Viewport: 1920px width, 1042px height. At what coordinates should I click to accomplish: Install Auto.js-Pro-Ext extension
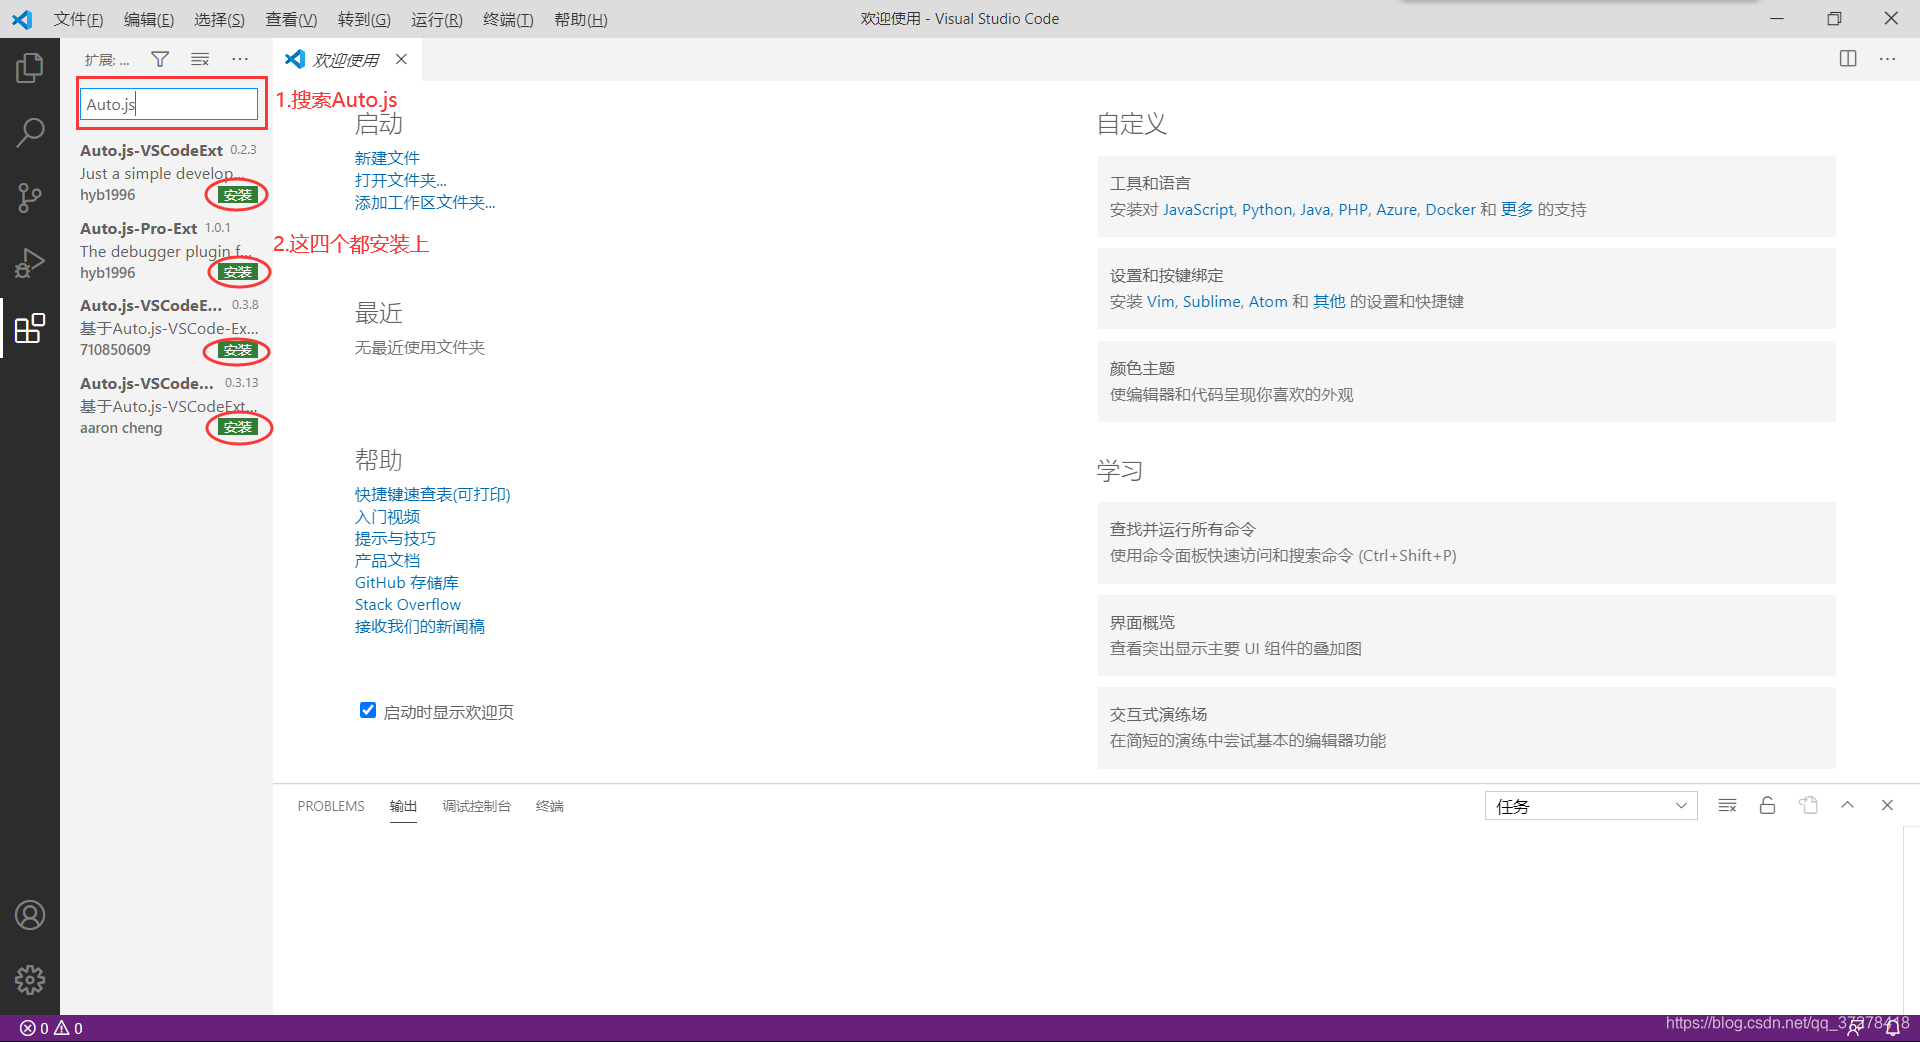238,272
